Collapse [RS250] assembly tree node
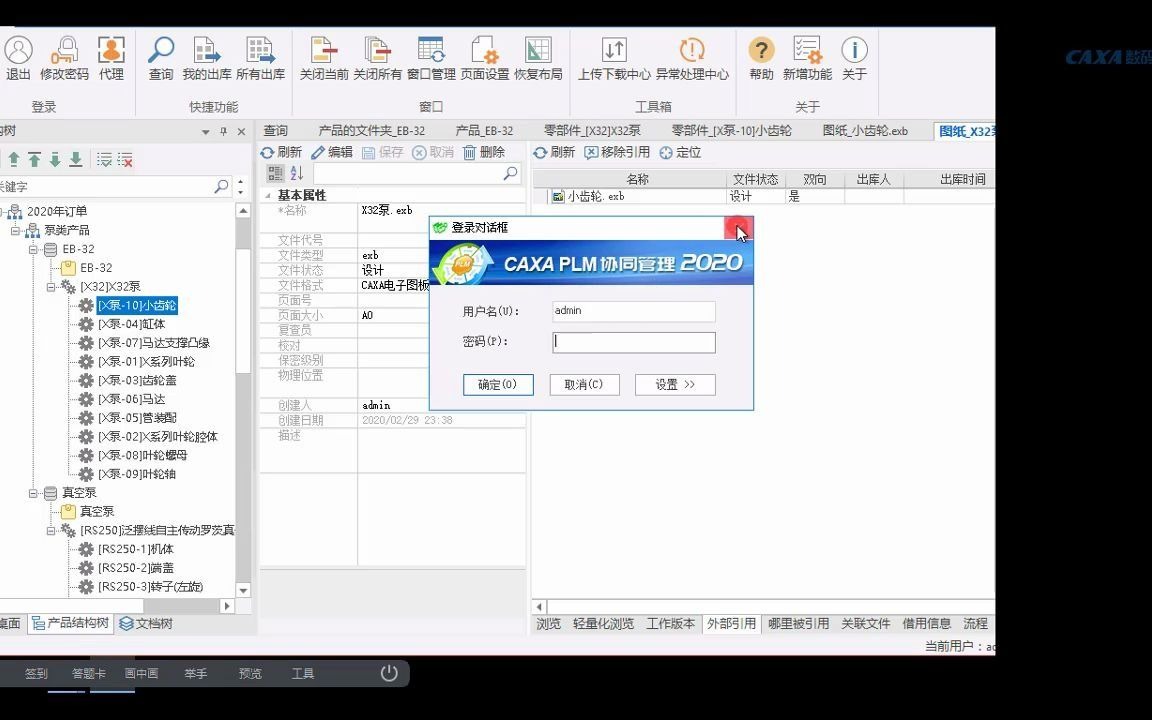 51,530
